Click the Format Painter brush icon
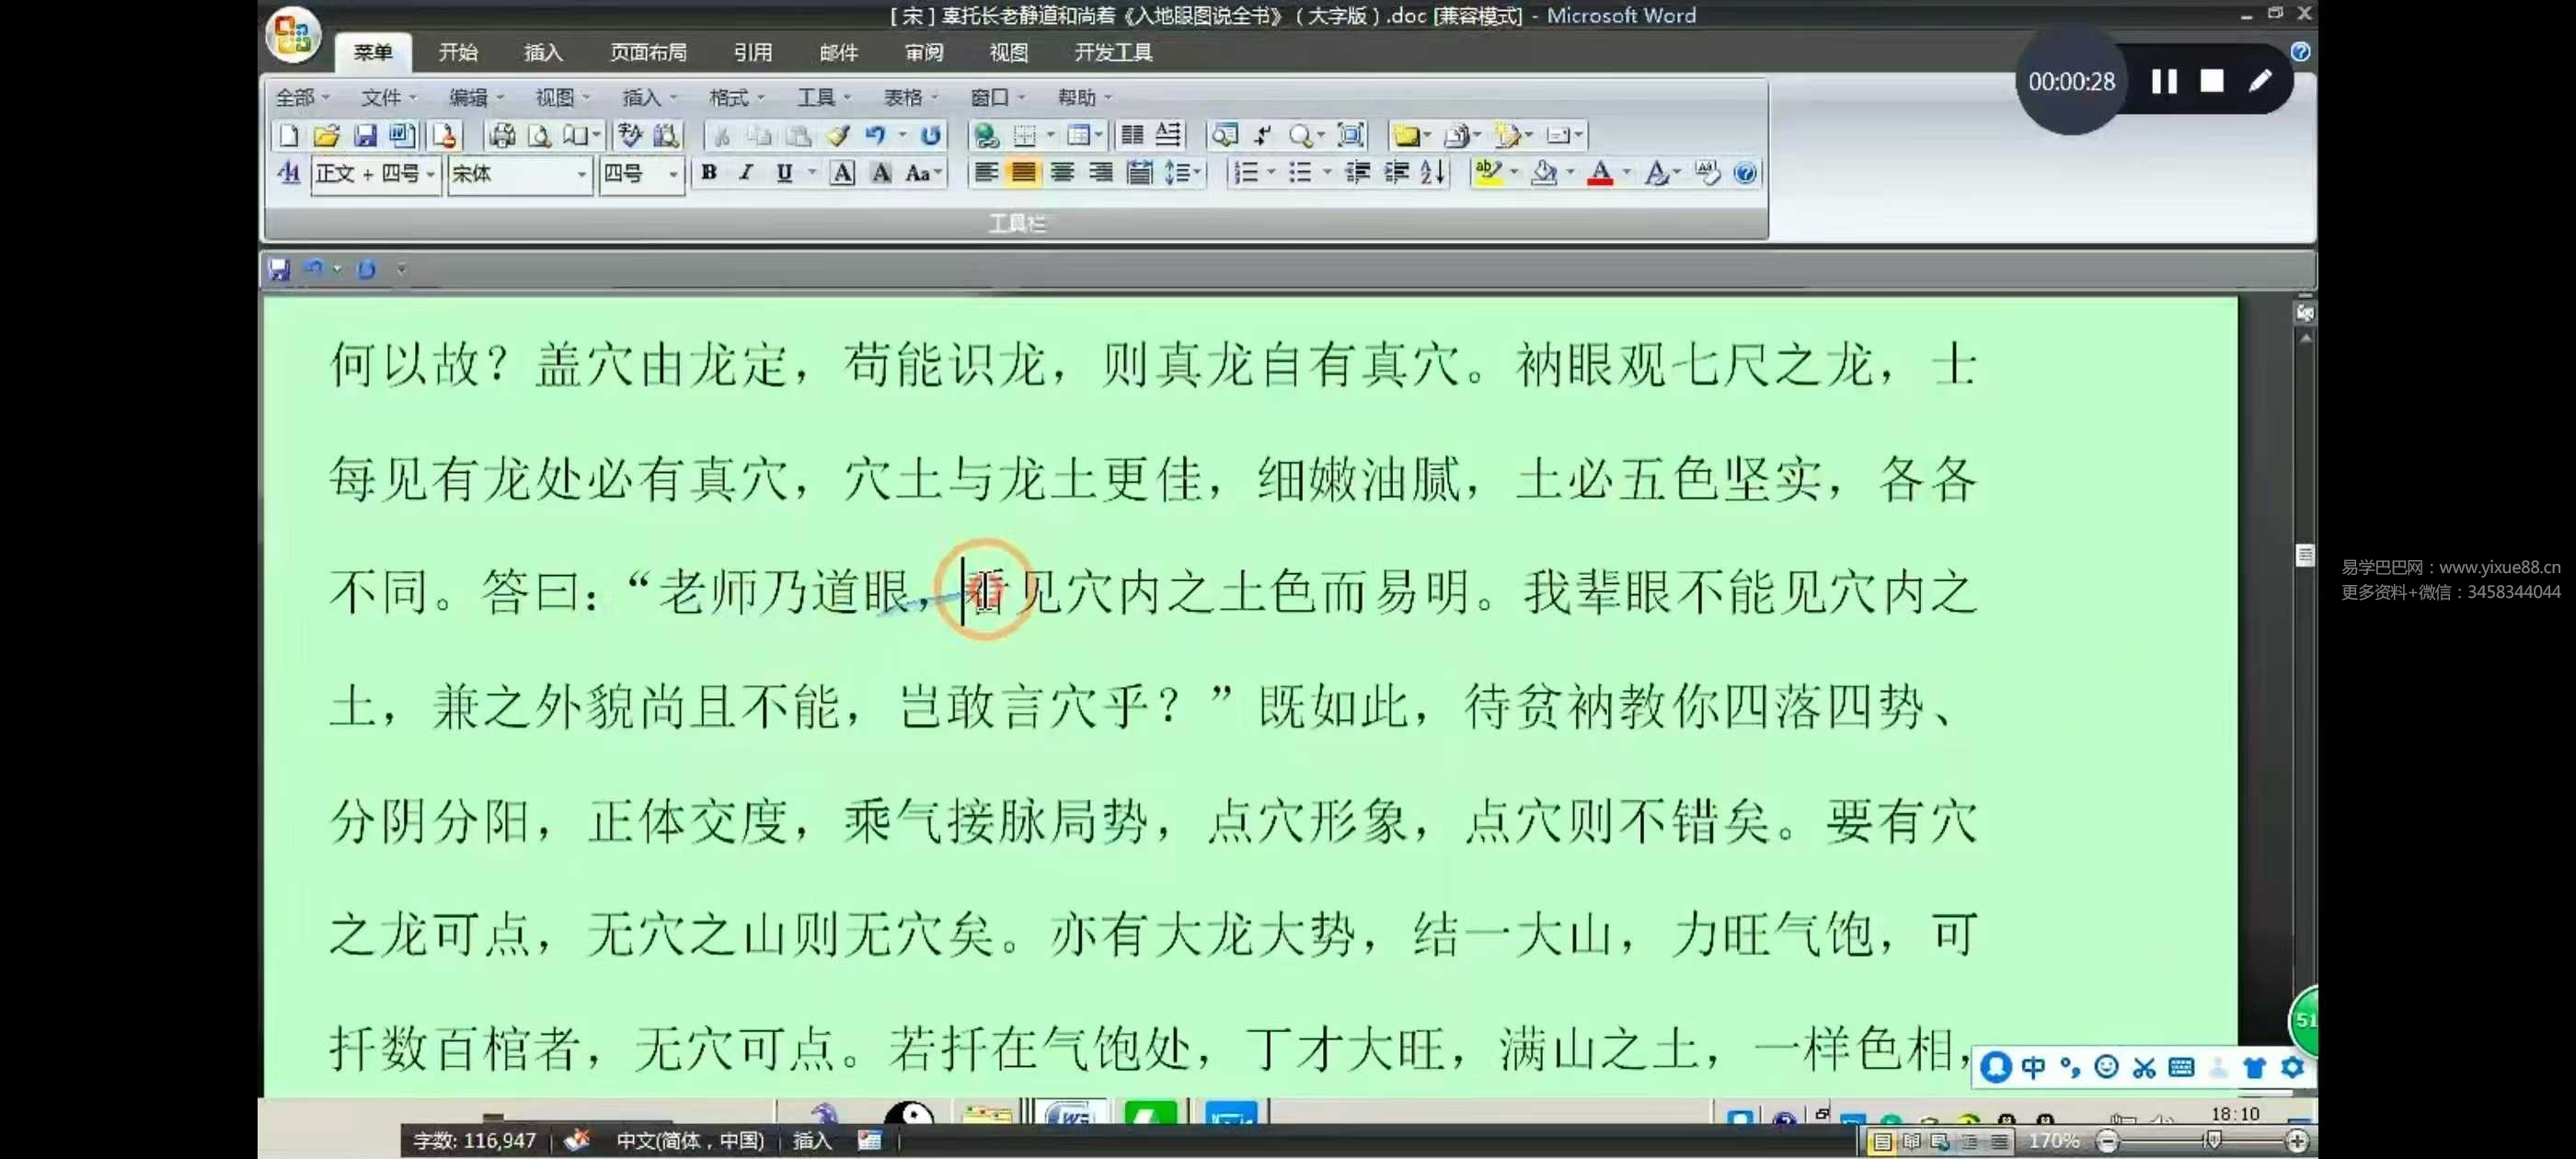Viewport: 2576px width, 1159px height. point(838,135)
